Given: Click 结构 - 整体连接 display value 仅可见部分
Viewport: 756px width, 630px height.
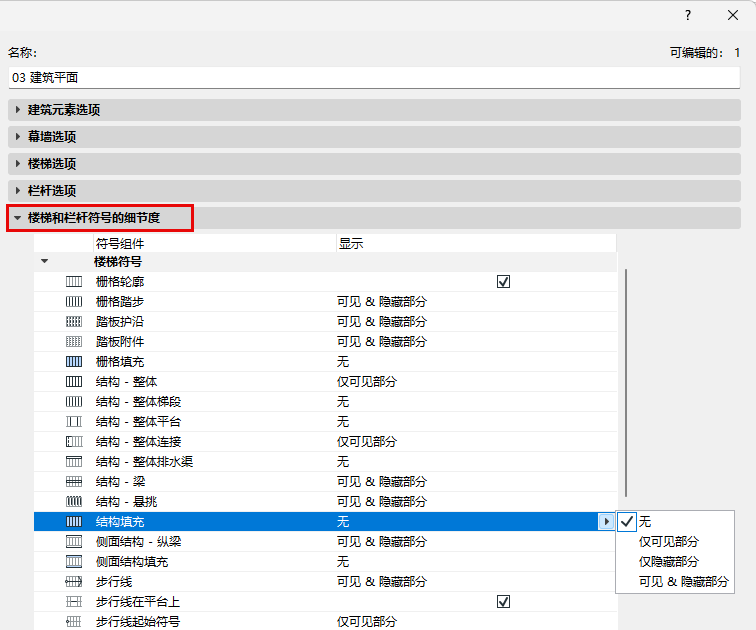Looking at the screenshot, I should click(367, 442).
